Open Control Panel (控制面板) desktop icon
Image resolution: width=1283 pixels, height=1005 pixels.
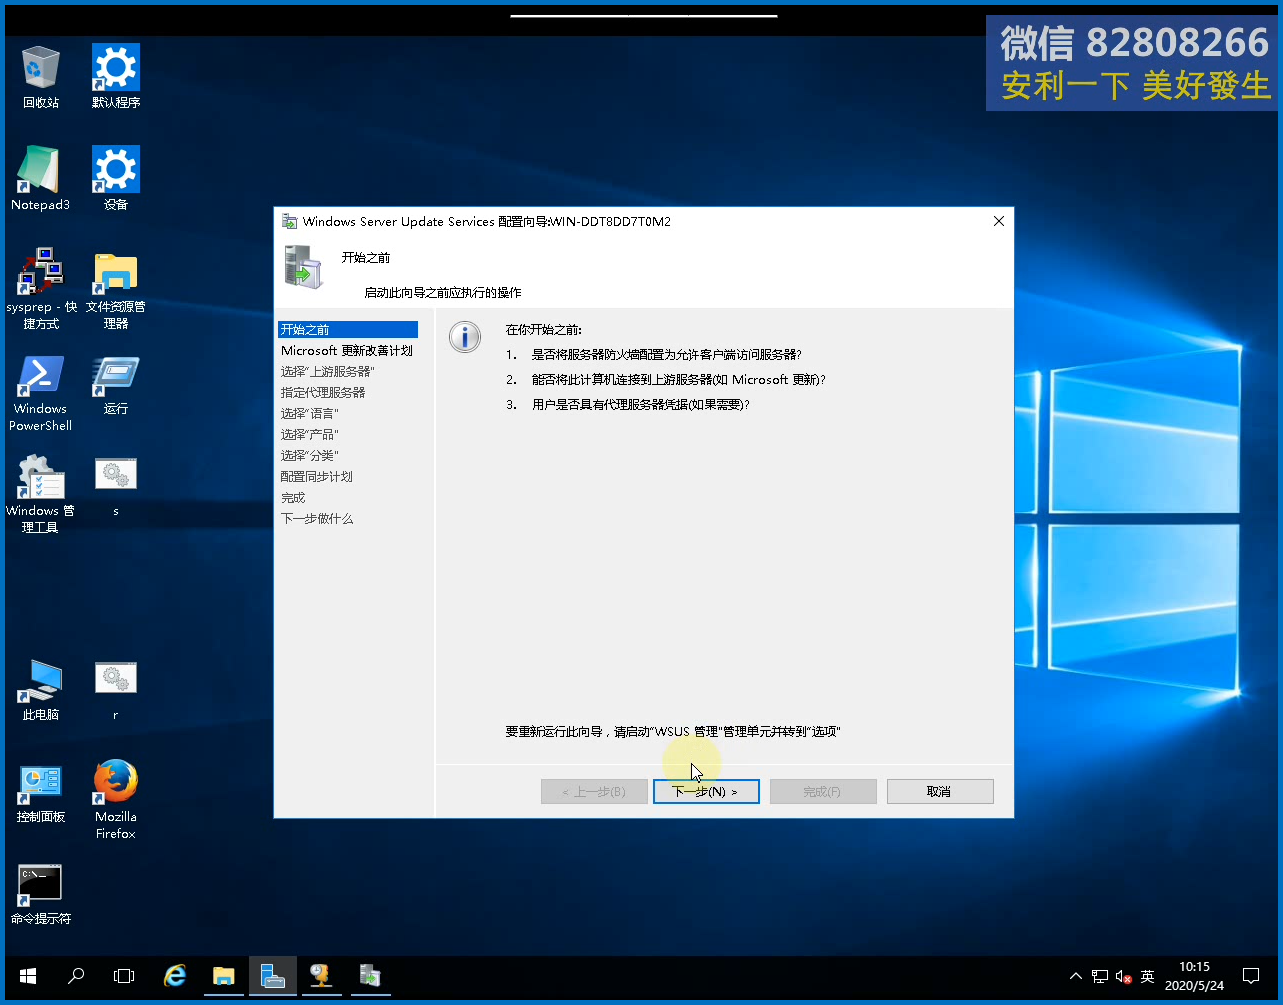[41, 794]
